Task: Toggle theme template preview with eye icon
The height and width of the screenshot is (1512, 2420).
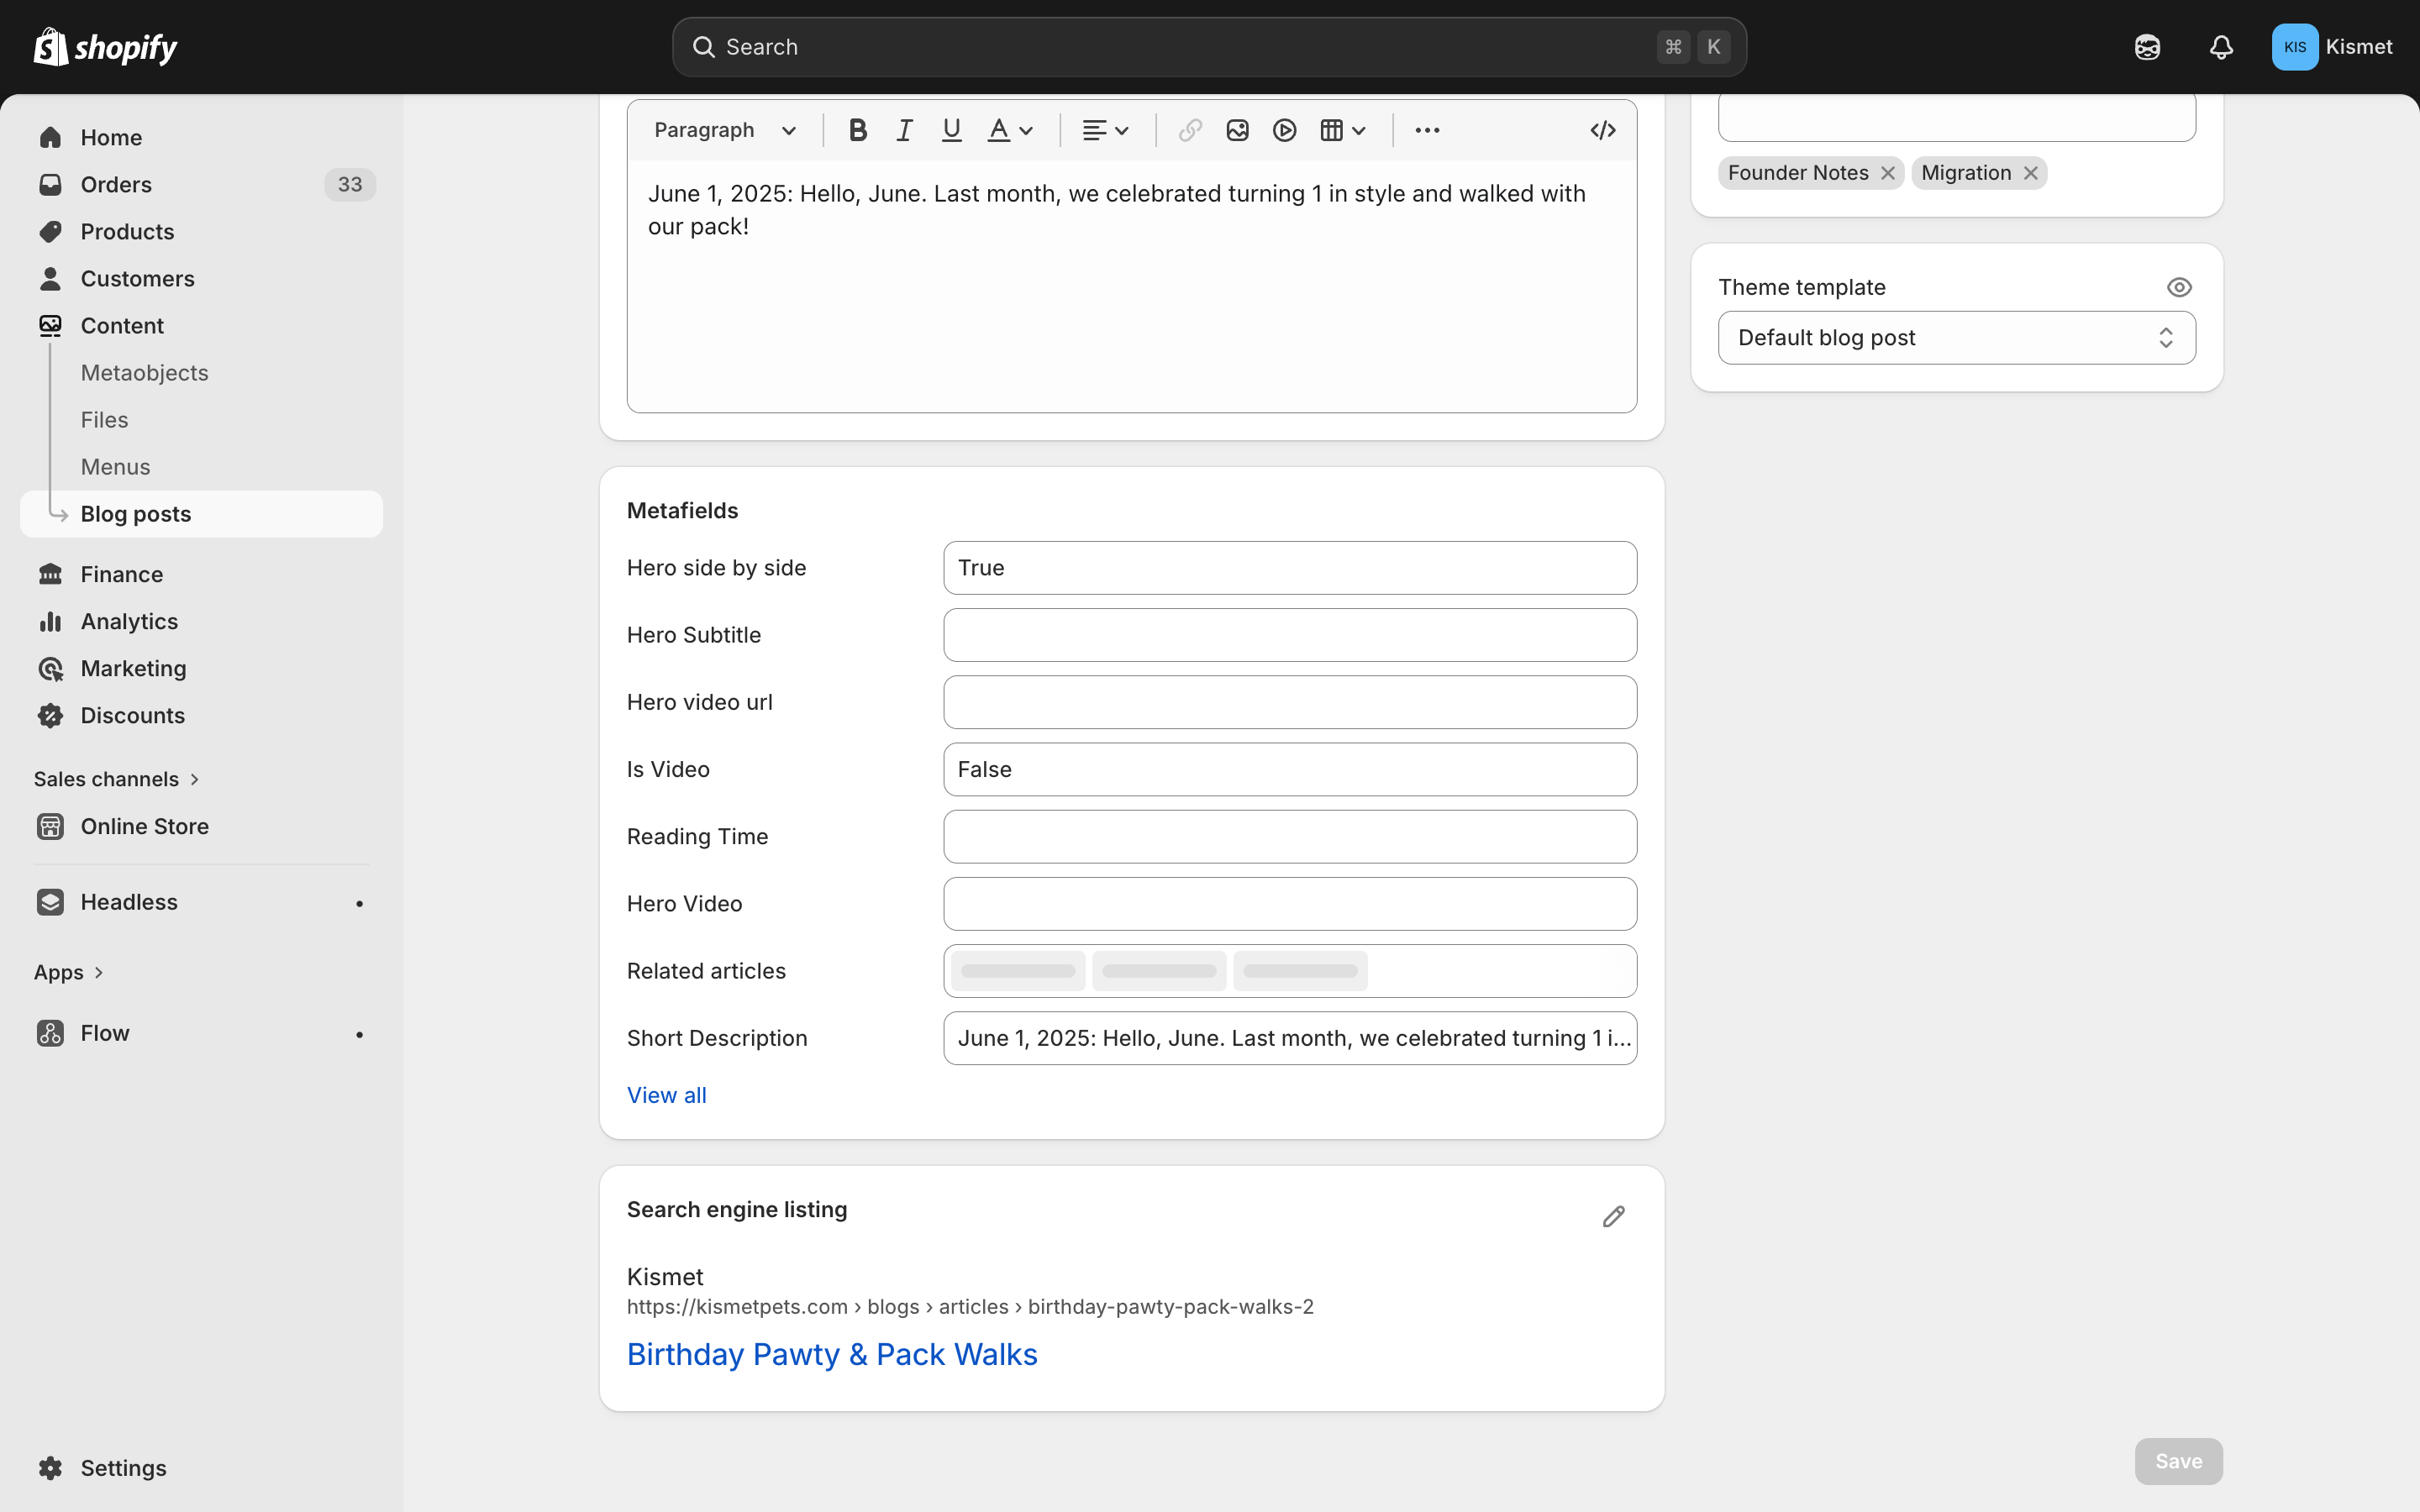Action: 2178,287
